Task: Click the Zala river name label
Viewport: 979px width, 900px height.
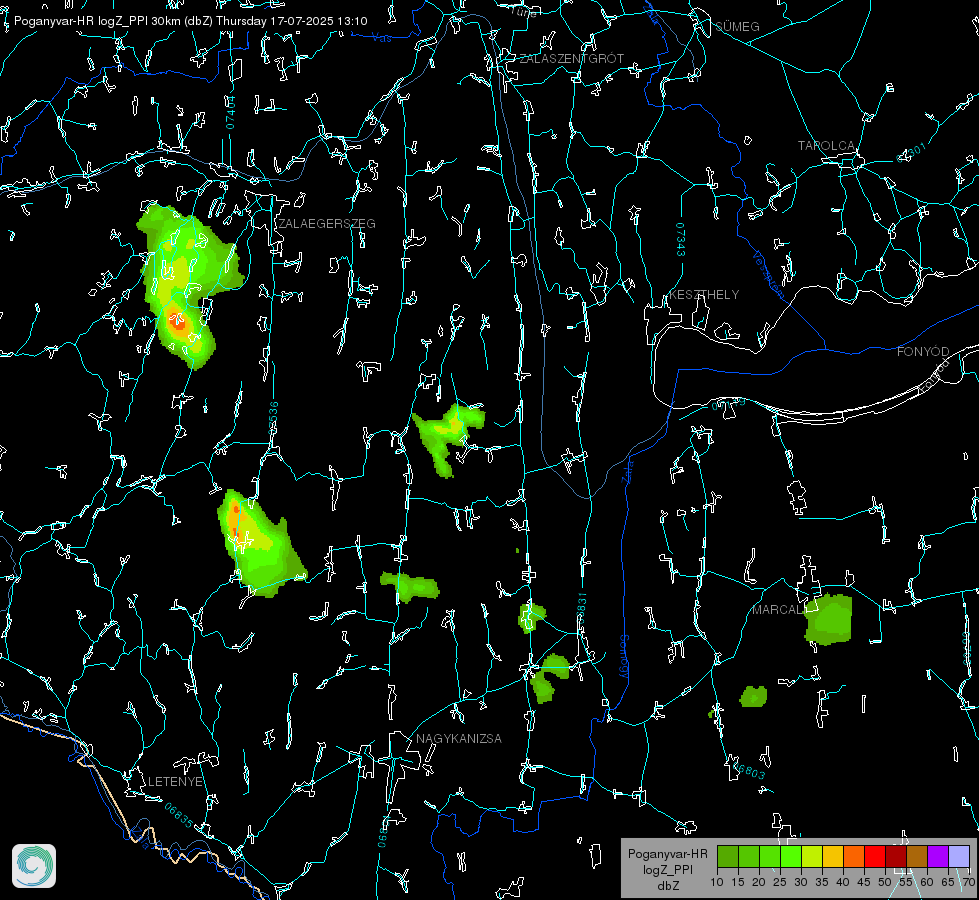Action: tap(627, 470)
